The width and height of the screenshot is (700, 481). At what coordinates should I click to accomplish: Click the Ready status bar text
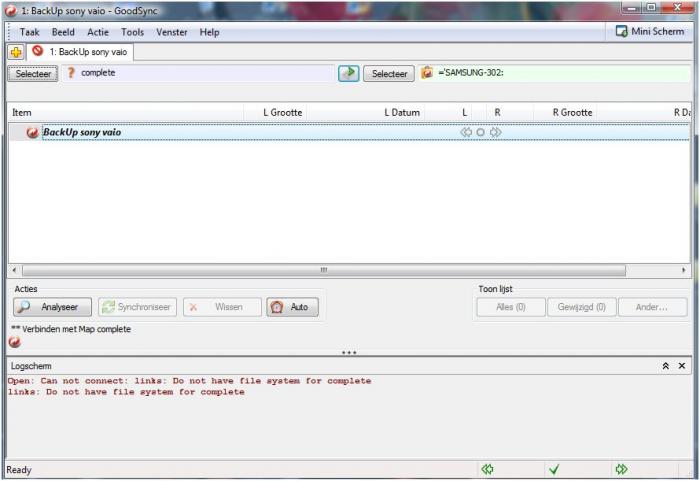click(x=19, y=470)
